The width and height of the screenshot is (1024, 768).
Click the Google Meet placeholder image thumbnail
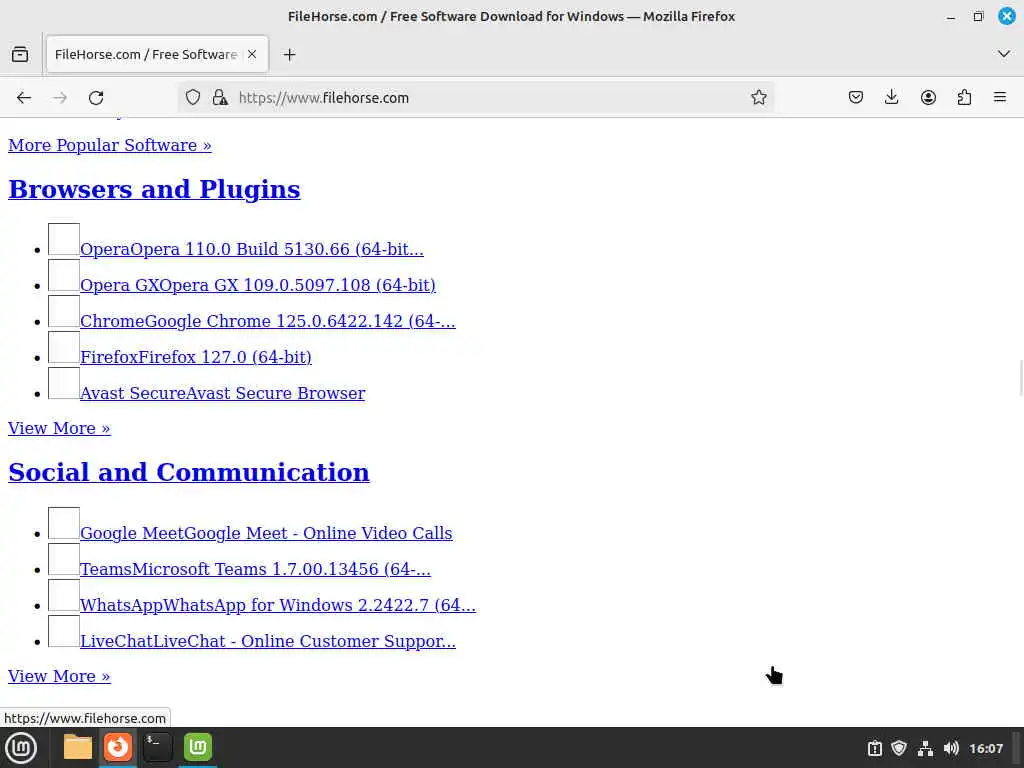pyautogui.click(x=64, y=523)
